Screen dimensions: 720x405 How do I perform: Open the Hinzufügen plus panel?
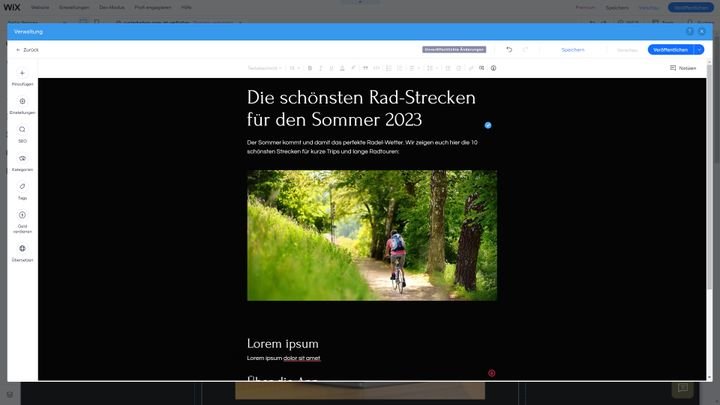22,77
